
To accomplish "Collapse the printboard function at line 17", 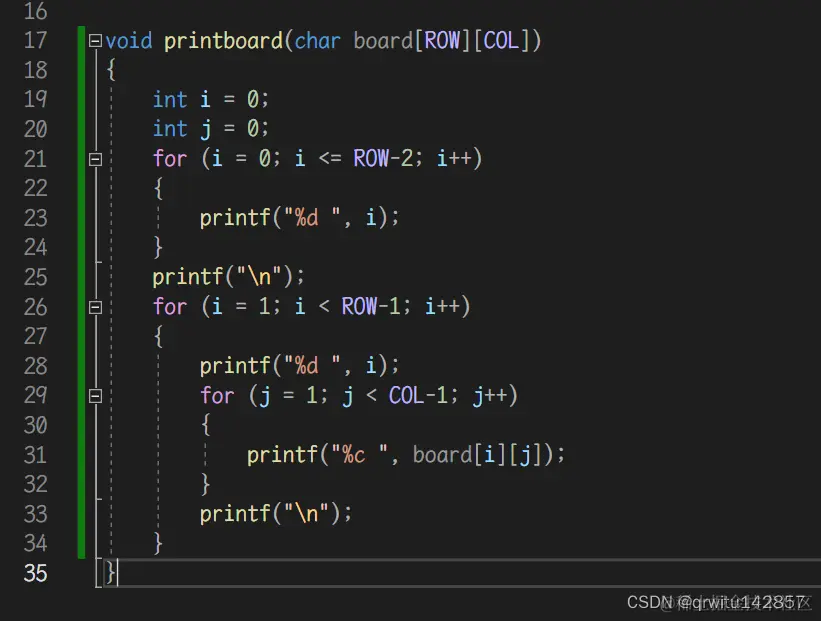I will pyautogui.click(x=95, y=41).
